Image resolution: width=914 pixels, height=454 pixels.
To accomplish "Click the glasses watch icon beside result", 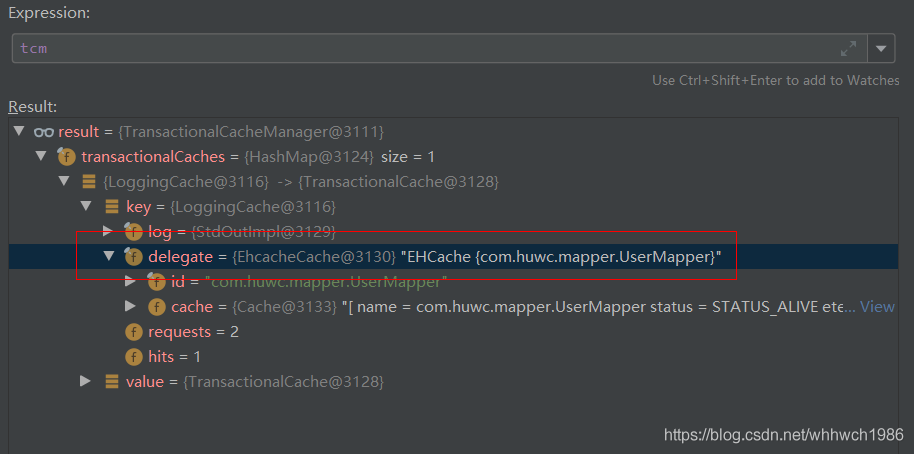I will click(x=43, y=132).
